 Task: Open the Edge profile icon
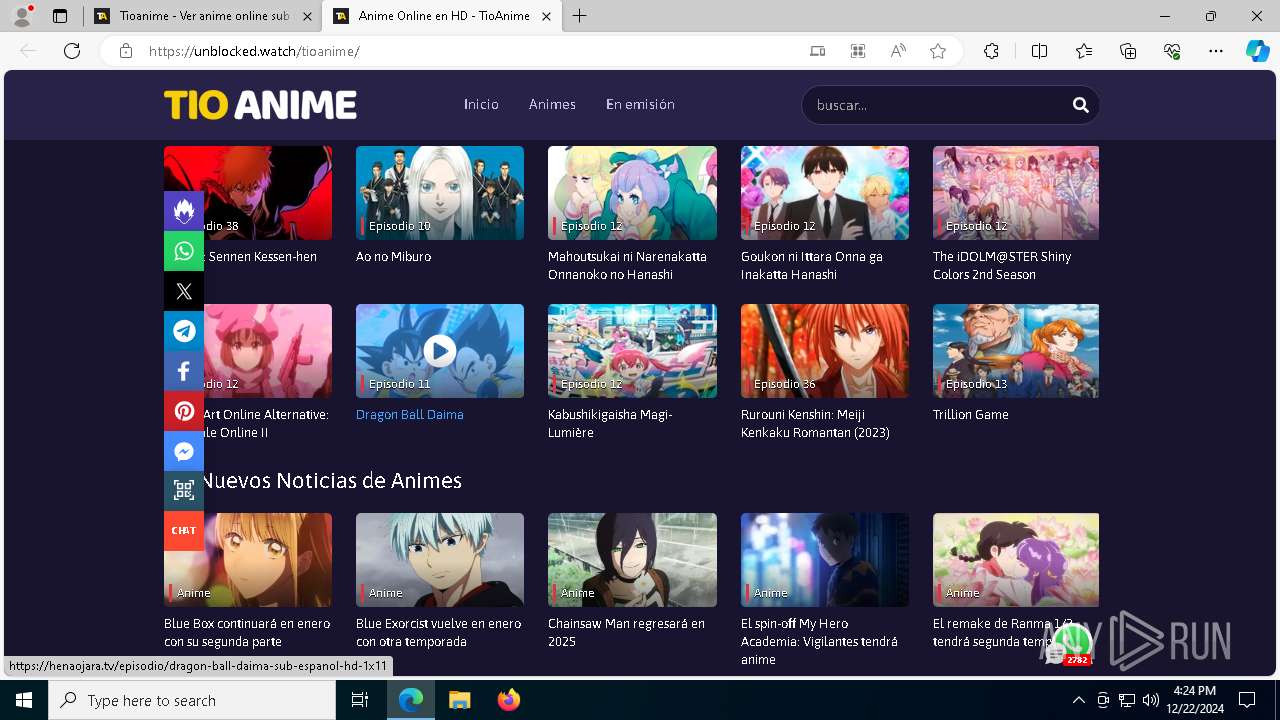[x=22, y=15]
